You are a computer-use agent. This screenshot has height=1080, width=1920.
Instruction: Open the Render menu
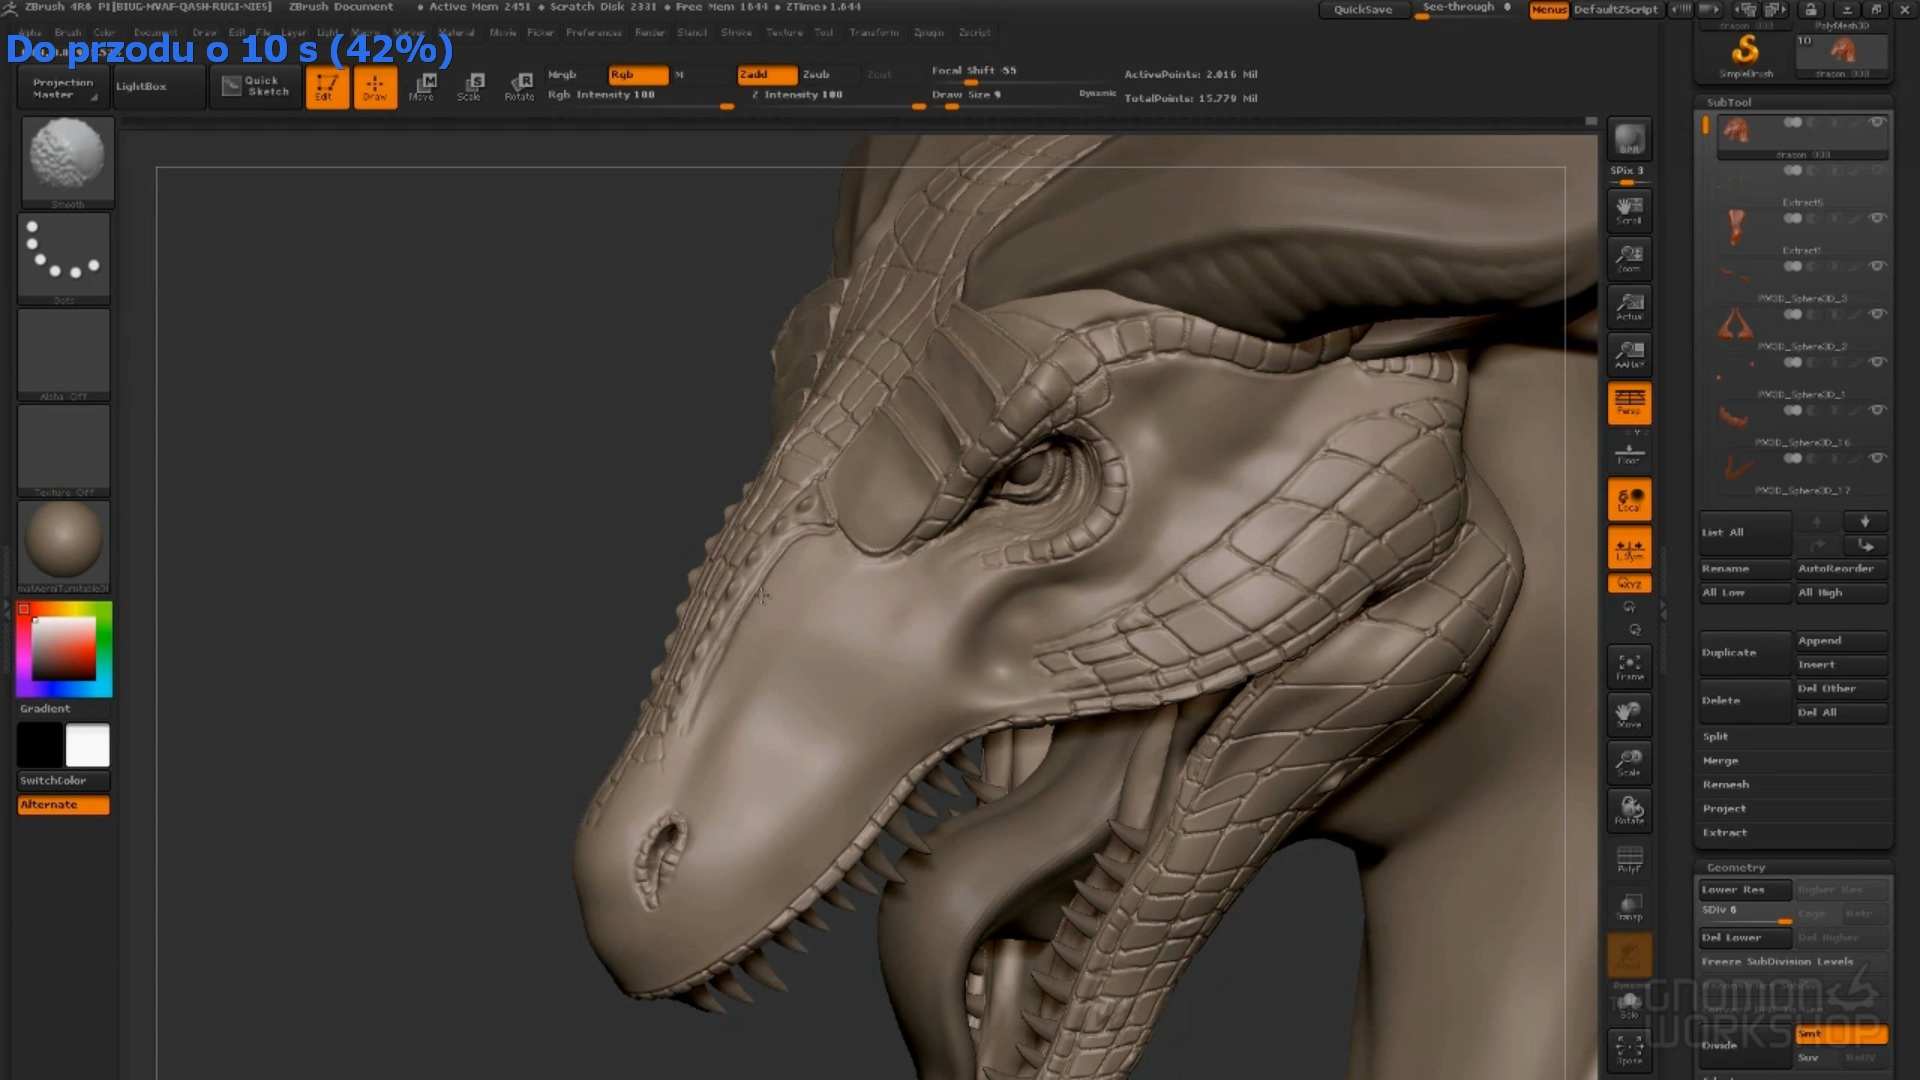pos(650,33)
